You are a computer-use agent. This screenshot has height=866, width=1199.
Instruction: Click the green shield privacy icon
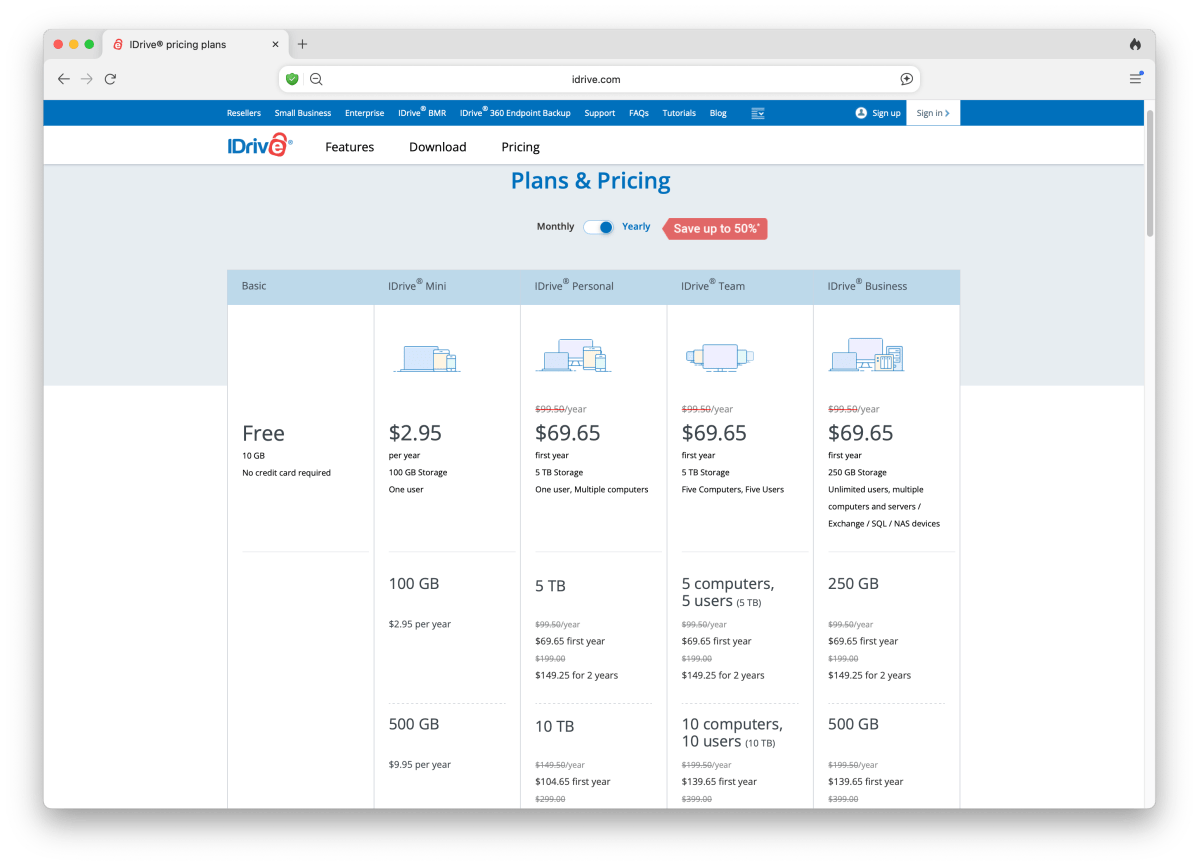(292, 79)
